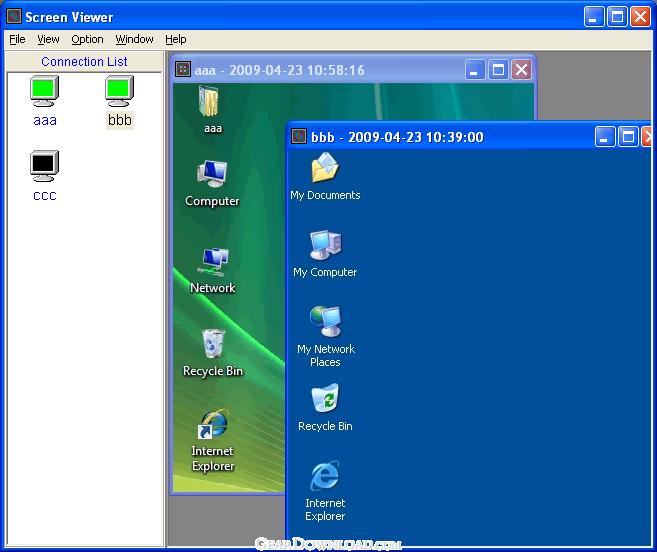Click the ccc label in Connection List

45,196
